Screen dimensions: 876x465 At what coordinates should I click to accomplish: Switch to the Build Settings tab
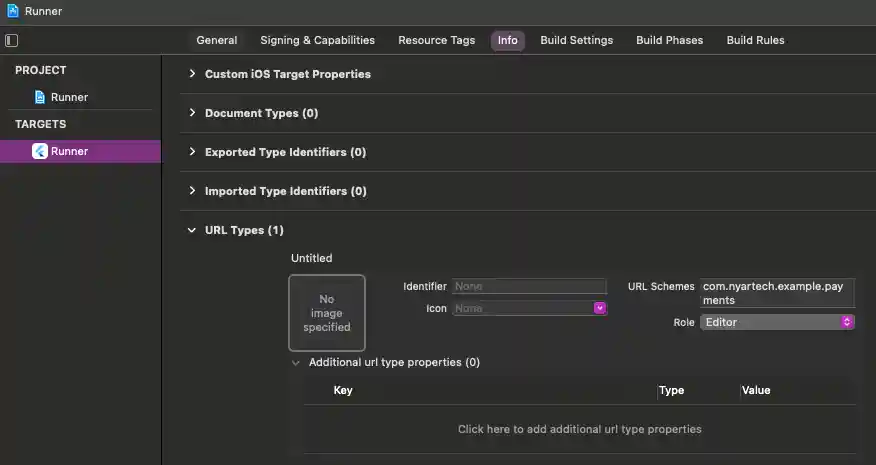click(576, 40)
